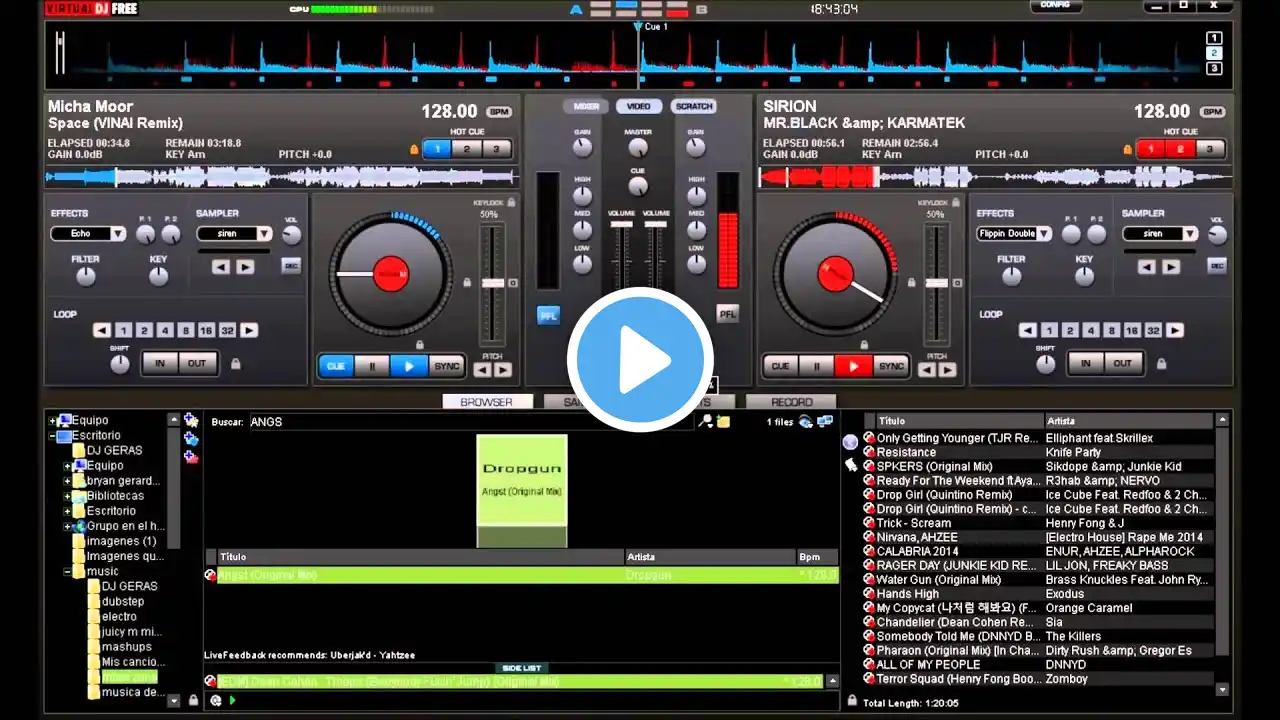The width and height of the screenshot is (1280, 720).
Task: Toggle PFL on the left mixer channel
Action: [548, 315]
